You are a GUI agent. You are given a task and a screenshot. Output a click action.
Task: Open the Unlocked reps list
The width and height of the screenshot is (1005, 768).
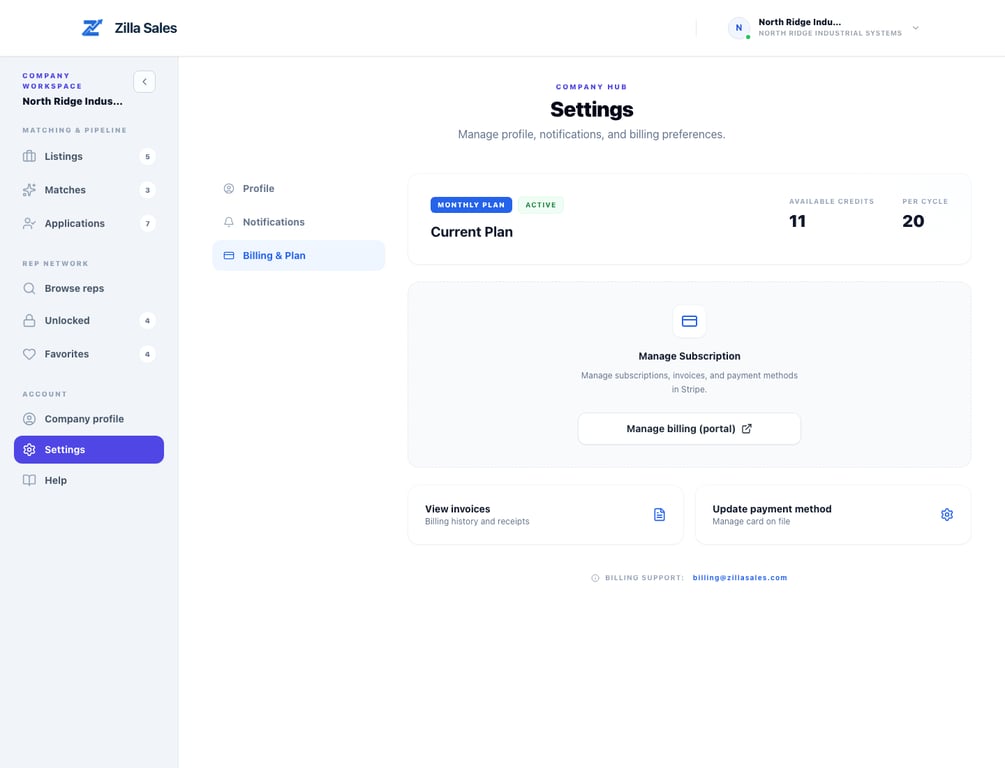pyautogui.click(x=88, y=321)
